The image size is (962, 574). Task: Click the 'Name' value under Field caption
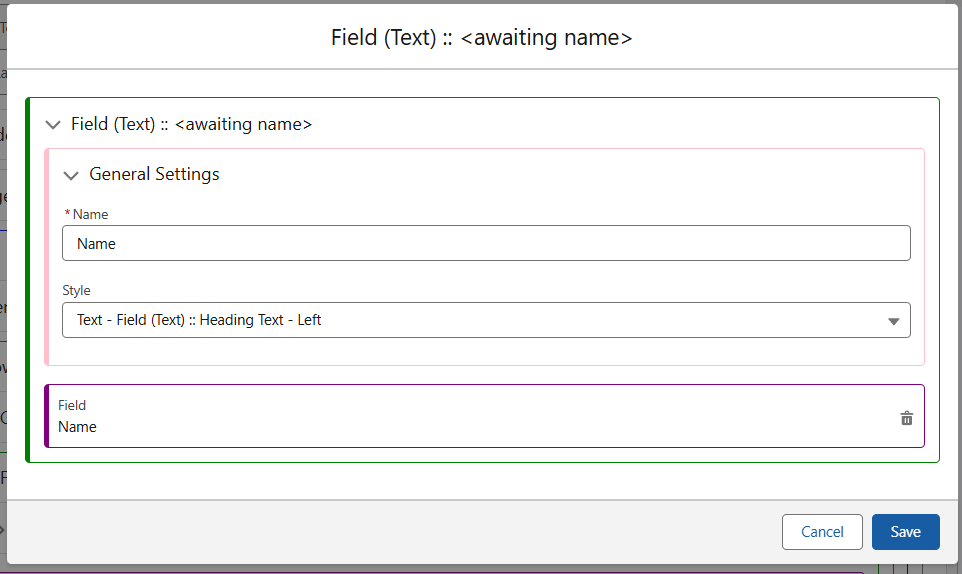tap(77, 427)
